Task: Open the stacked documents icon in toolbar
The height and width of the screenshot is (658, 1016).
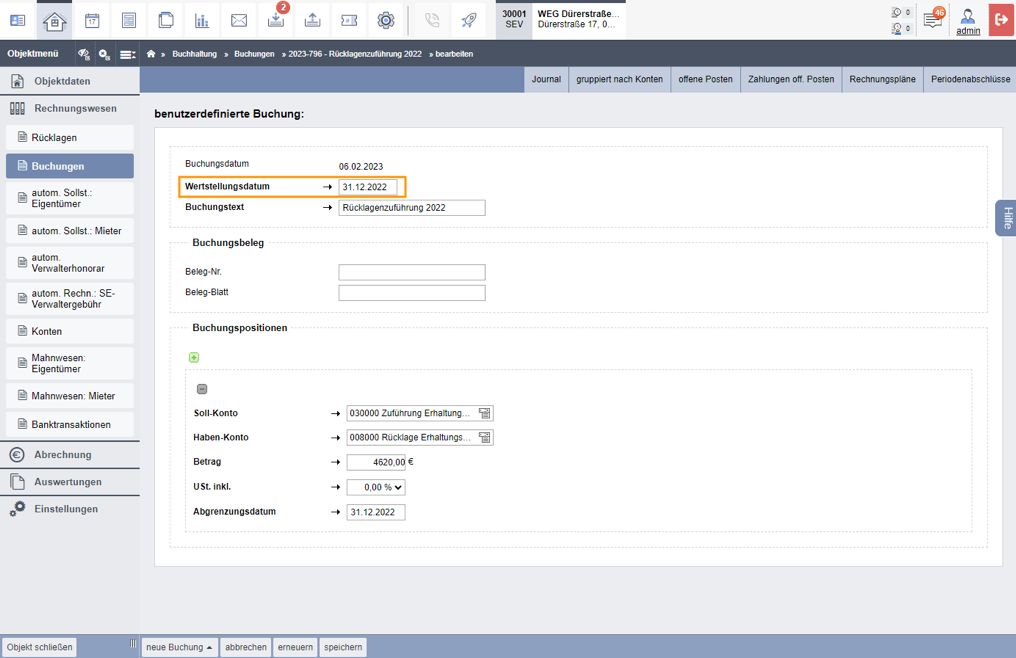Action: point(166,21)
